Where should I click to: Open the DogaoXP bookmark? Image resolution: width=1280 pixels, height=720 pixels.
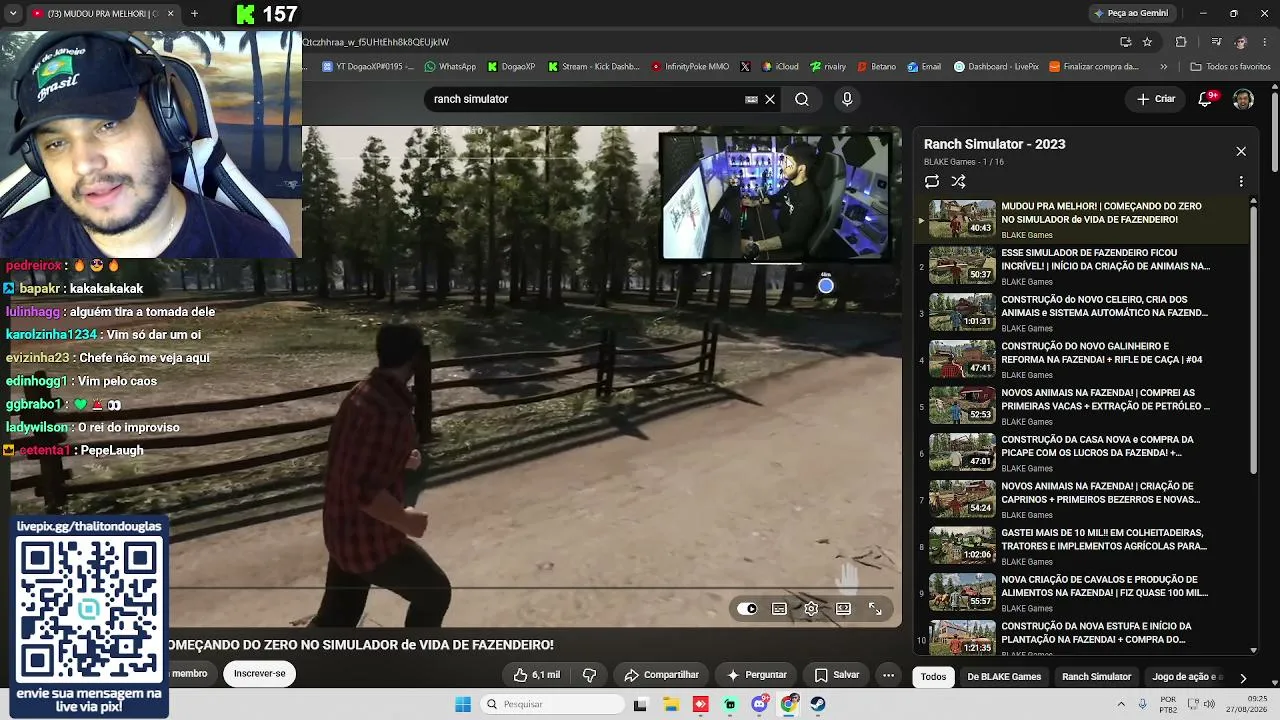point(511,67)
